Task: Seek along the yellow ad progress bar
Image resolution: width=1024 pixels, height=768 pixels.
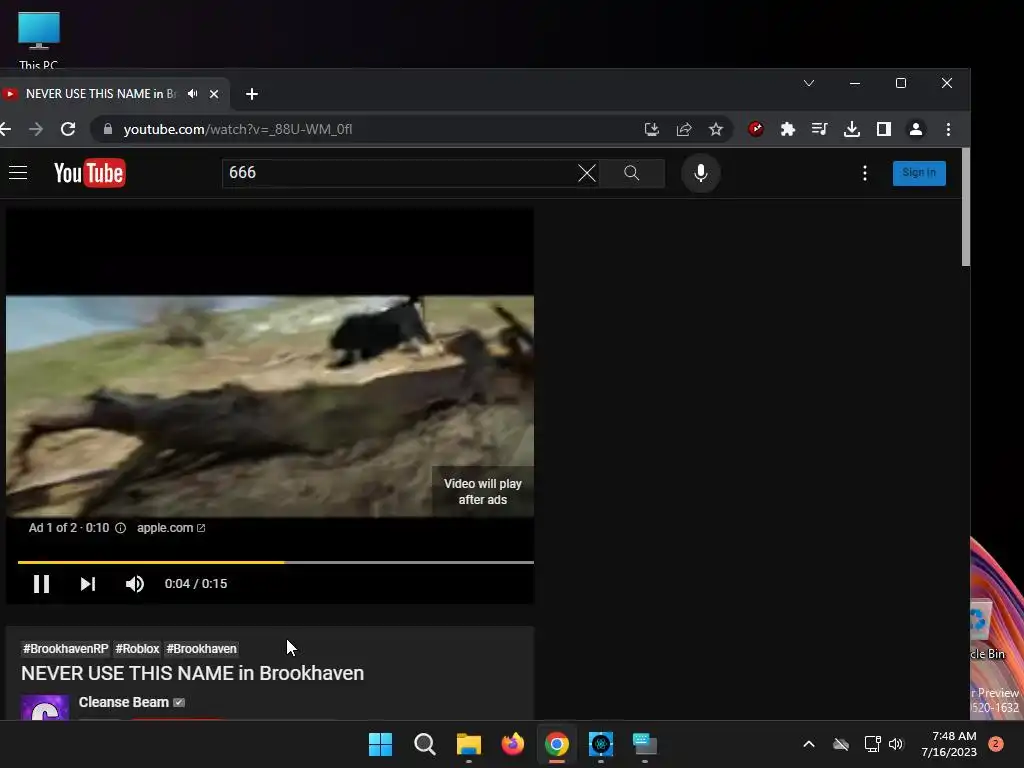Action: coord(276,562)
